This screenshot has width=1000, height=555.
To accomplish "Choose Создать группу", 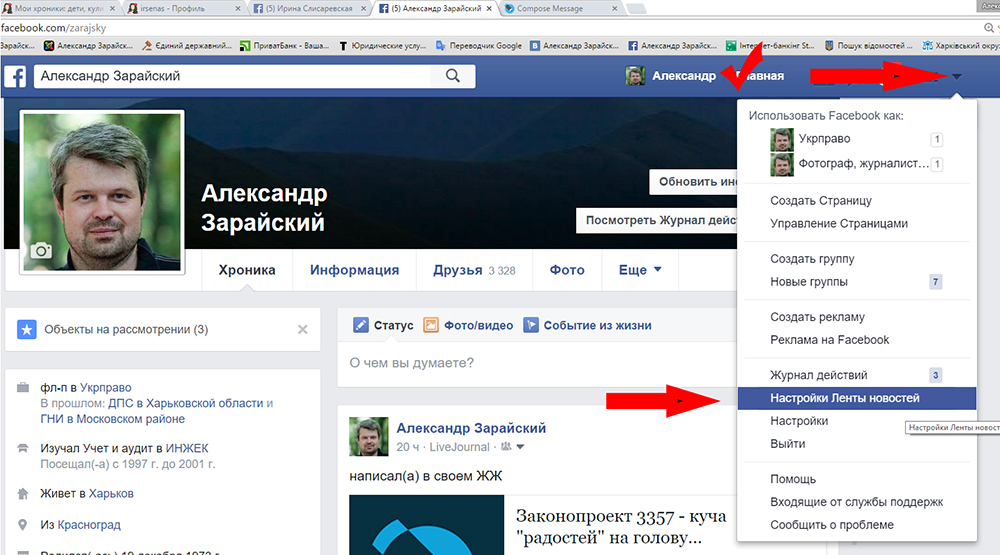I will 812,258.
